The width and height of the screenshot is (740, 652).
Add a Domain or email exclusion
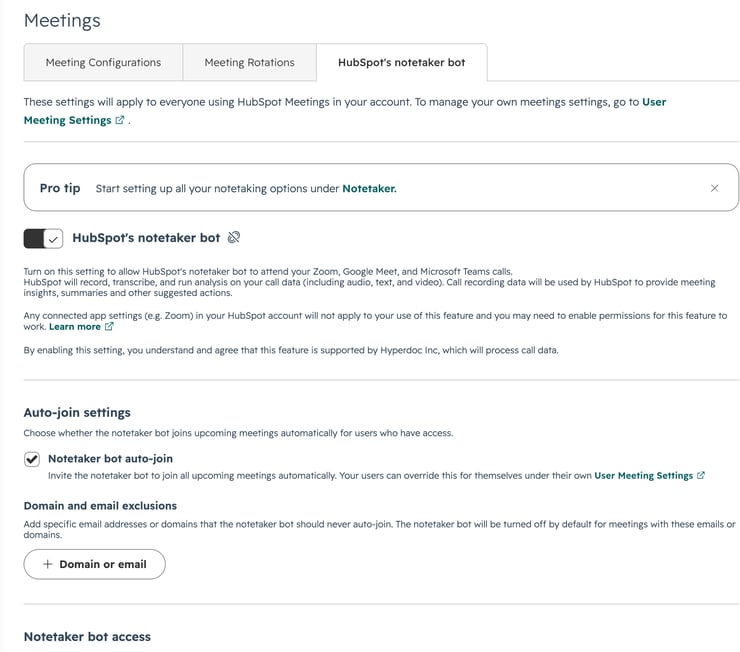coord(94,564)
